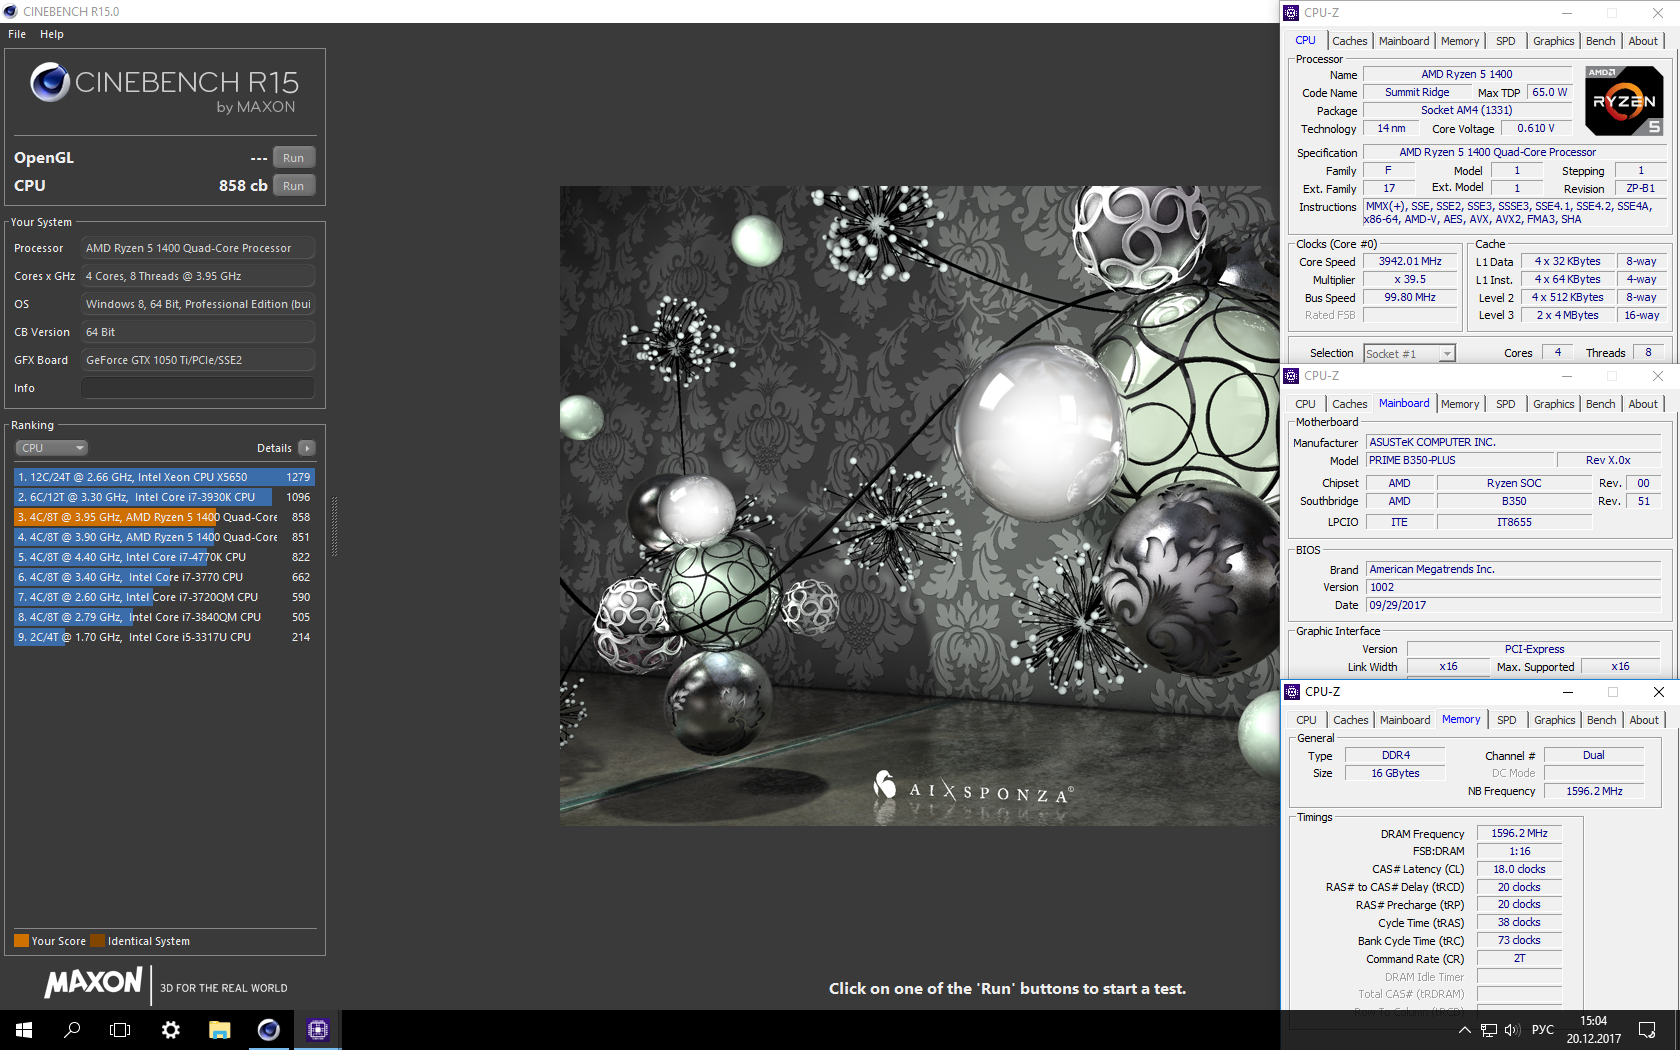Open the CPU ranking type dropdown
This screenshot has height=1050, width=1680.
52,448
